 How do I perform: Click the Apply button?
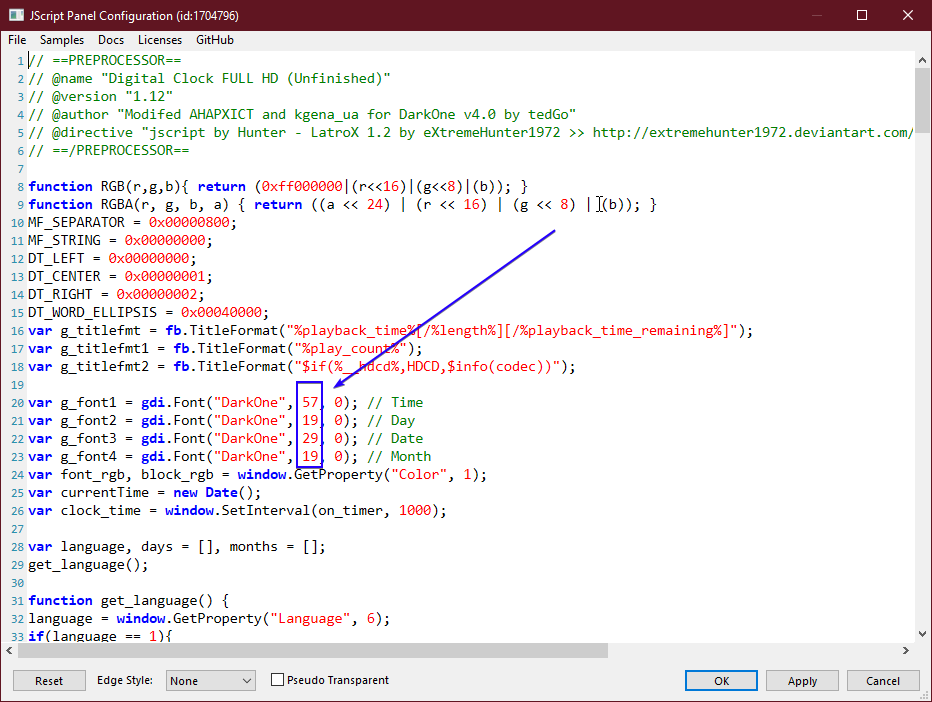802,681
